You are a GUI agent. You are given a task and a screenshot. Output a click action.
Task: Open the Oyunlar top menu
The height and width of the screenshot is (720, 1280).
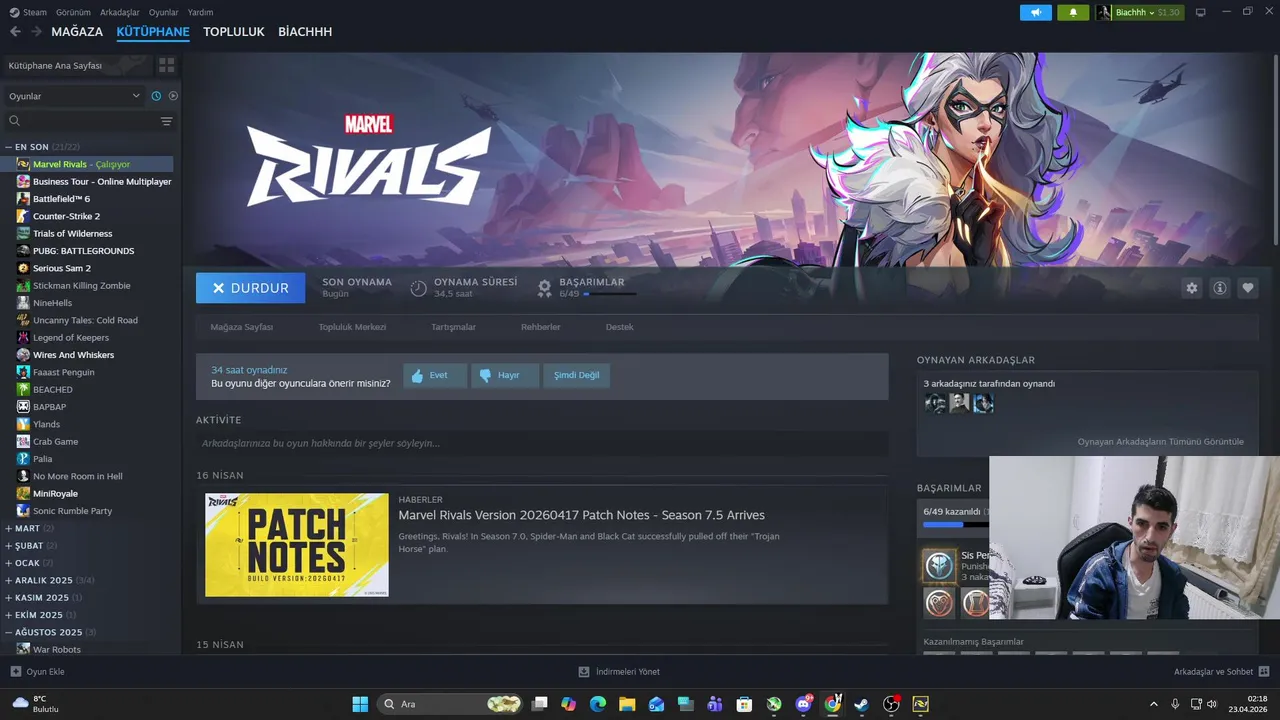click(164, 12)
